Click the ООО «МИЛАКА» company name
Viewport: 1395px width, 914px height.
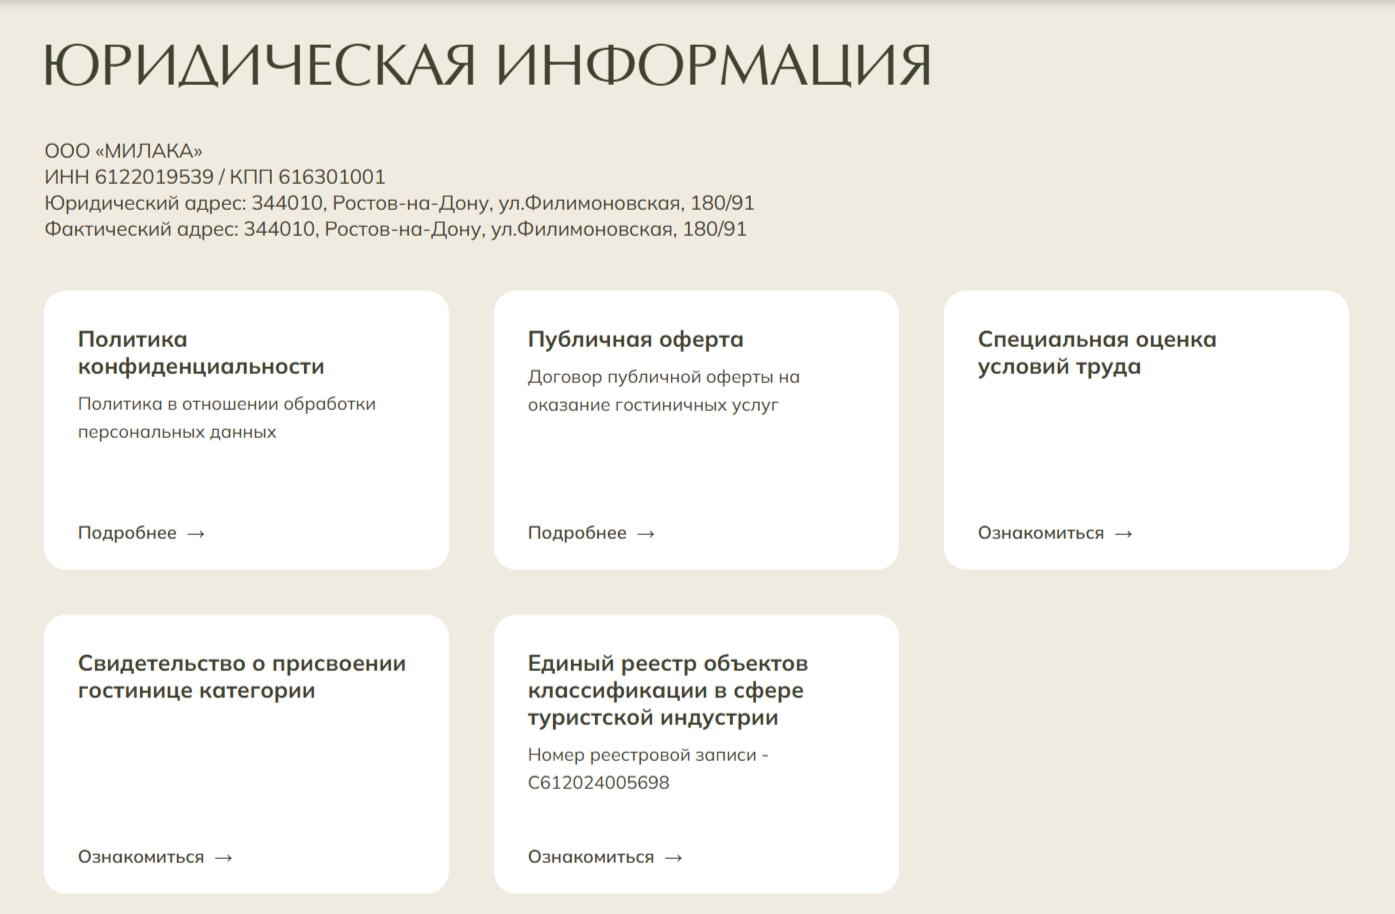[x=123, y=150]
